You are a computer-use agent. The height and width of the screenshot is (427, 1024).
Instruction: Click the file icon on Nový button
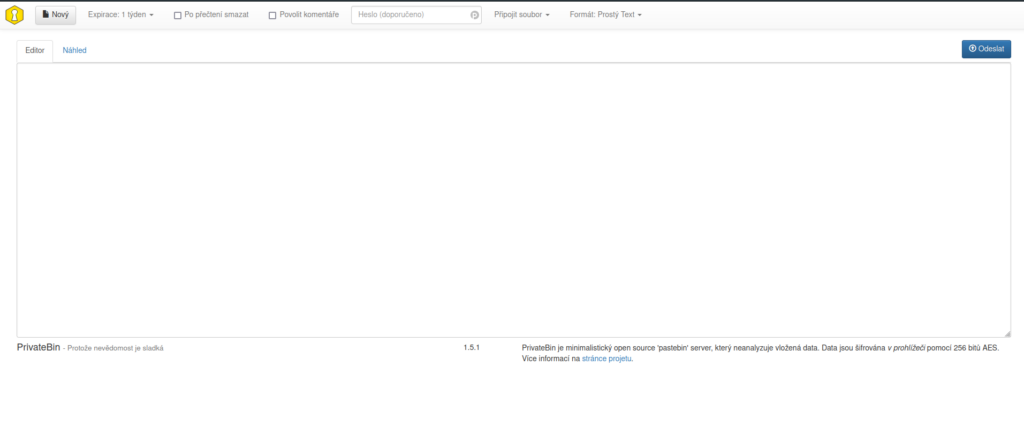click(x=45, y=15)
